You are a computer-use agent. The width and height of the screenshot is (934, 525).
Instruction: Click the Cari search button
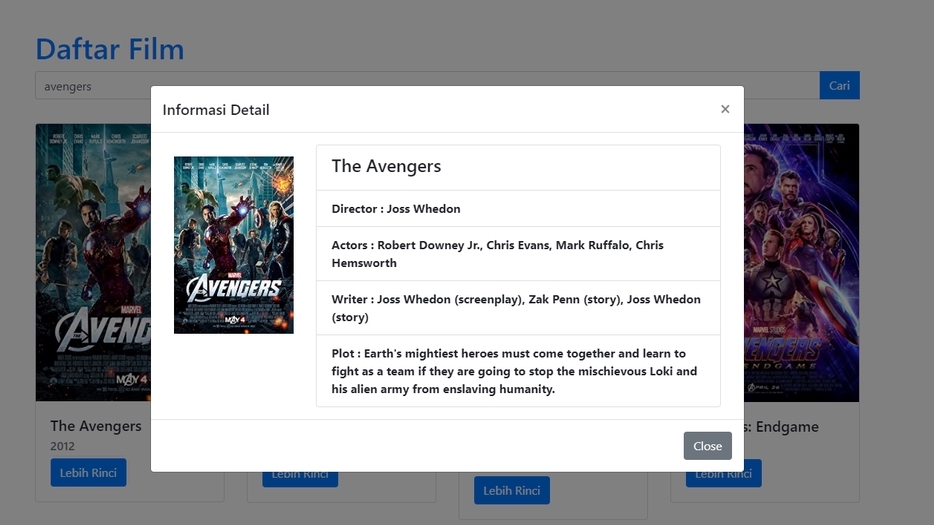point(839,85)
